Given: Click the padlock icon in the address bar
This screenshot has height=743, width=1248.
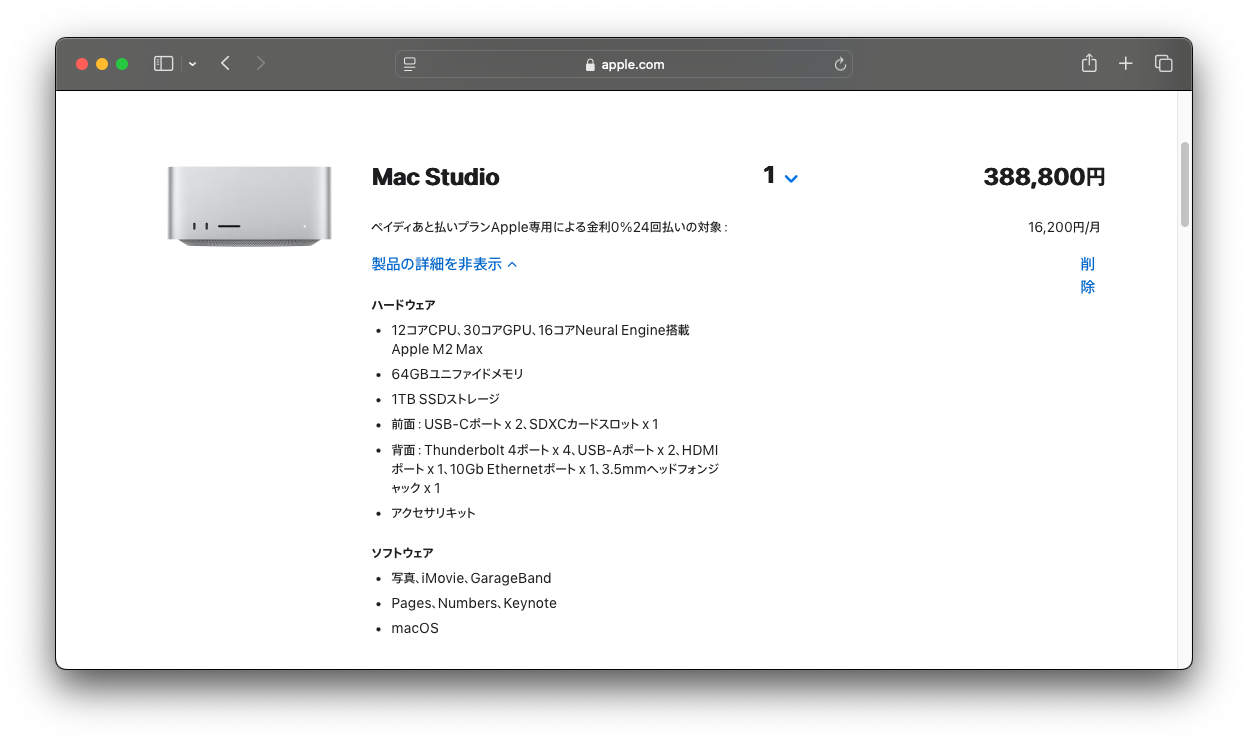Looking at the screenshot, I should [590, 65].
